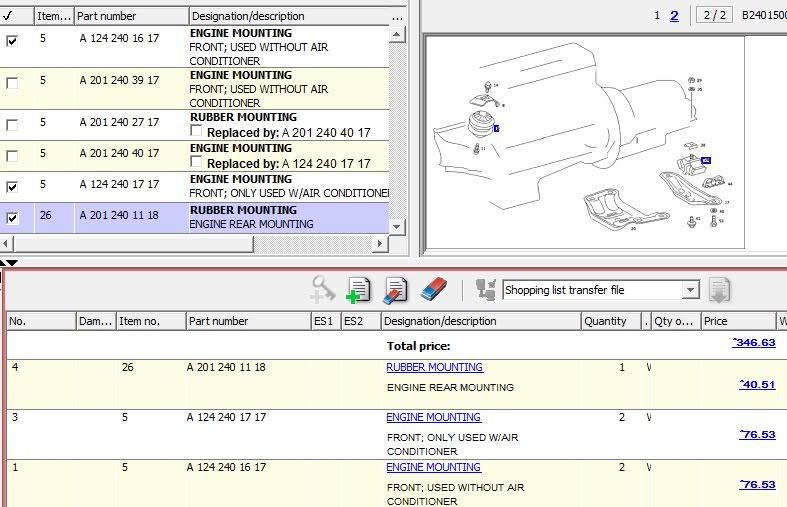Image resolution: width=787 pixels, height=507 pixels.
Task: Tick 'Replaced by: A 201 240 40 17' checkbox
Action: (196, 131)
